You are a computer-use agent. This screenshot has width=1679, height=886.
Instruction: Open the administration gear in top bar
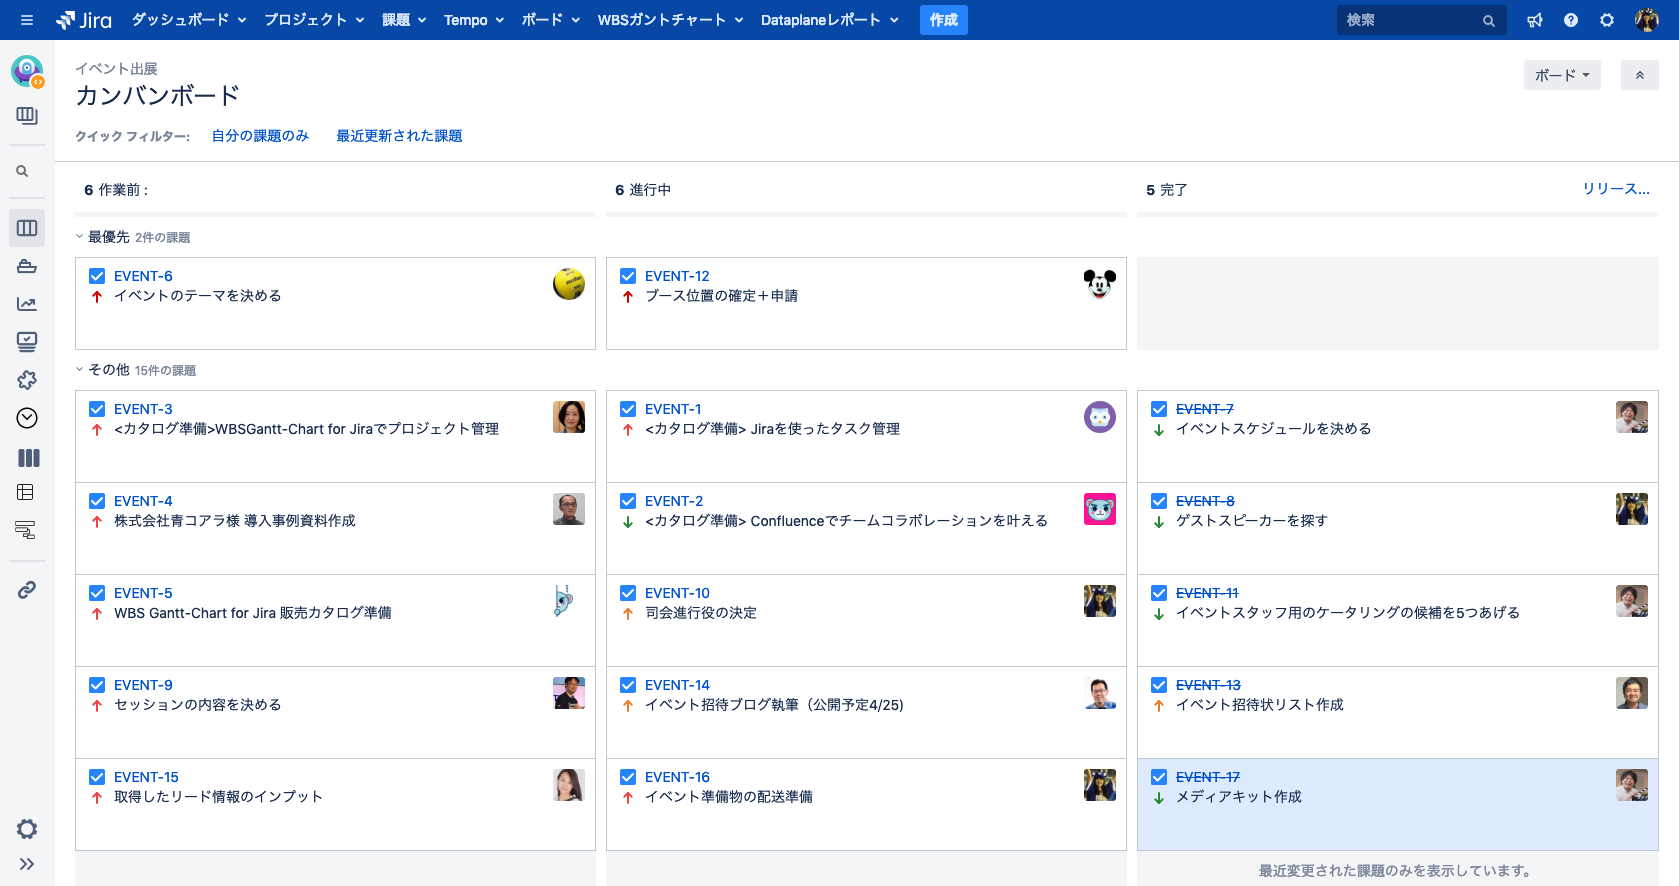(1607, 20)
